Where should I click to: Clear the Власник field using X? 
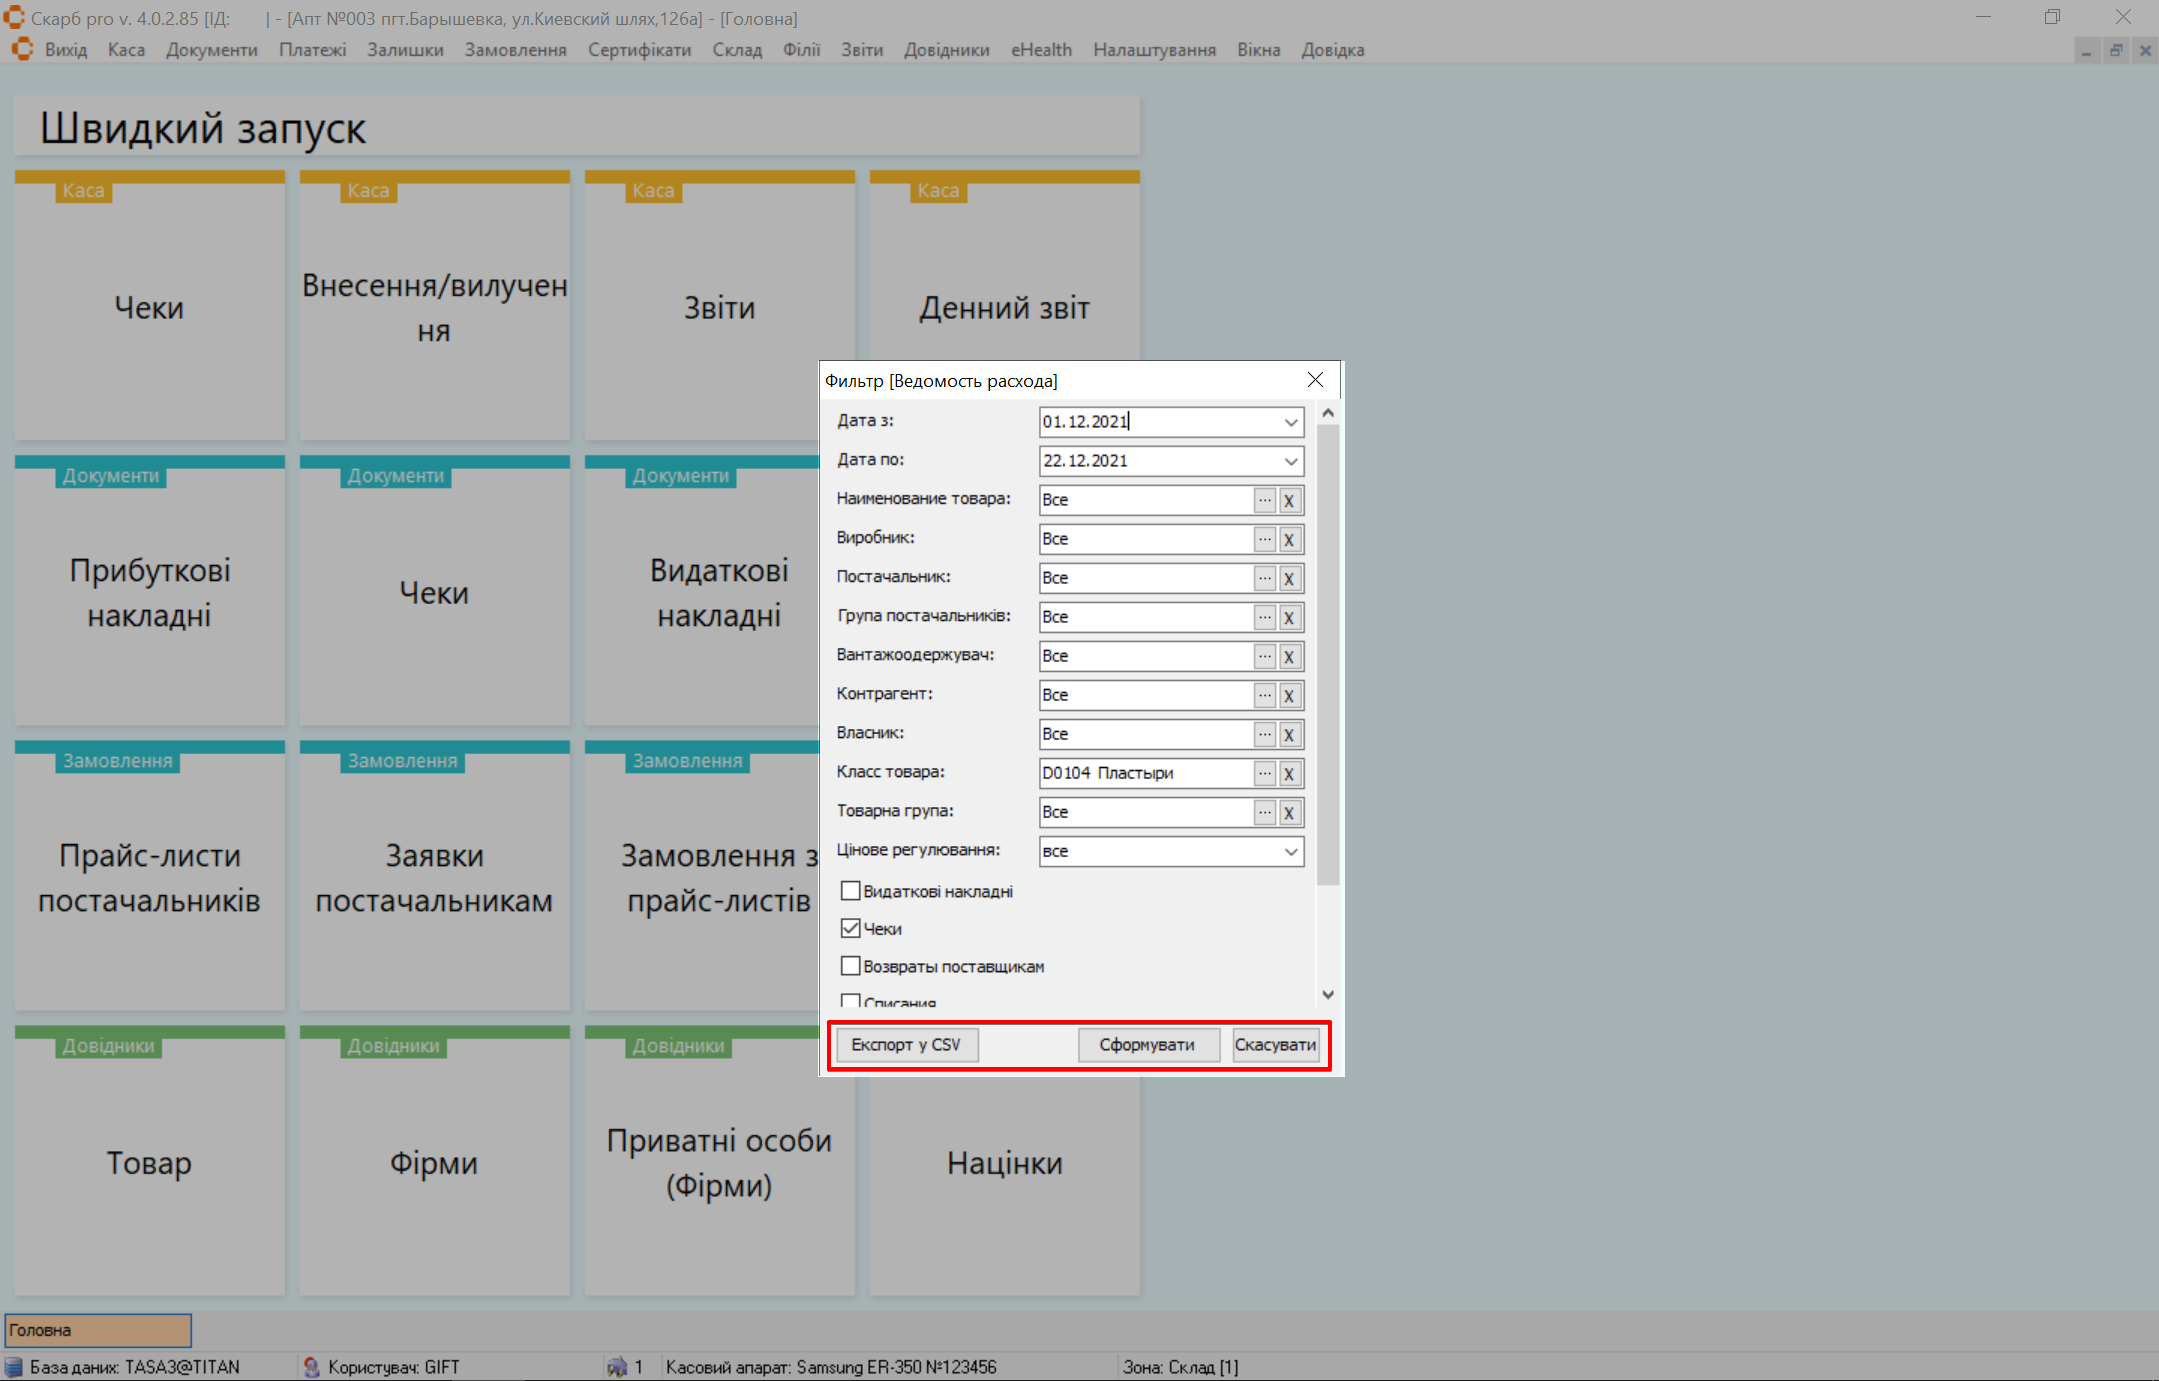[x=1289, y=734]
